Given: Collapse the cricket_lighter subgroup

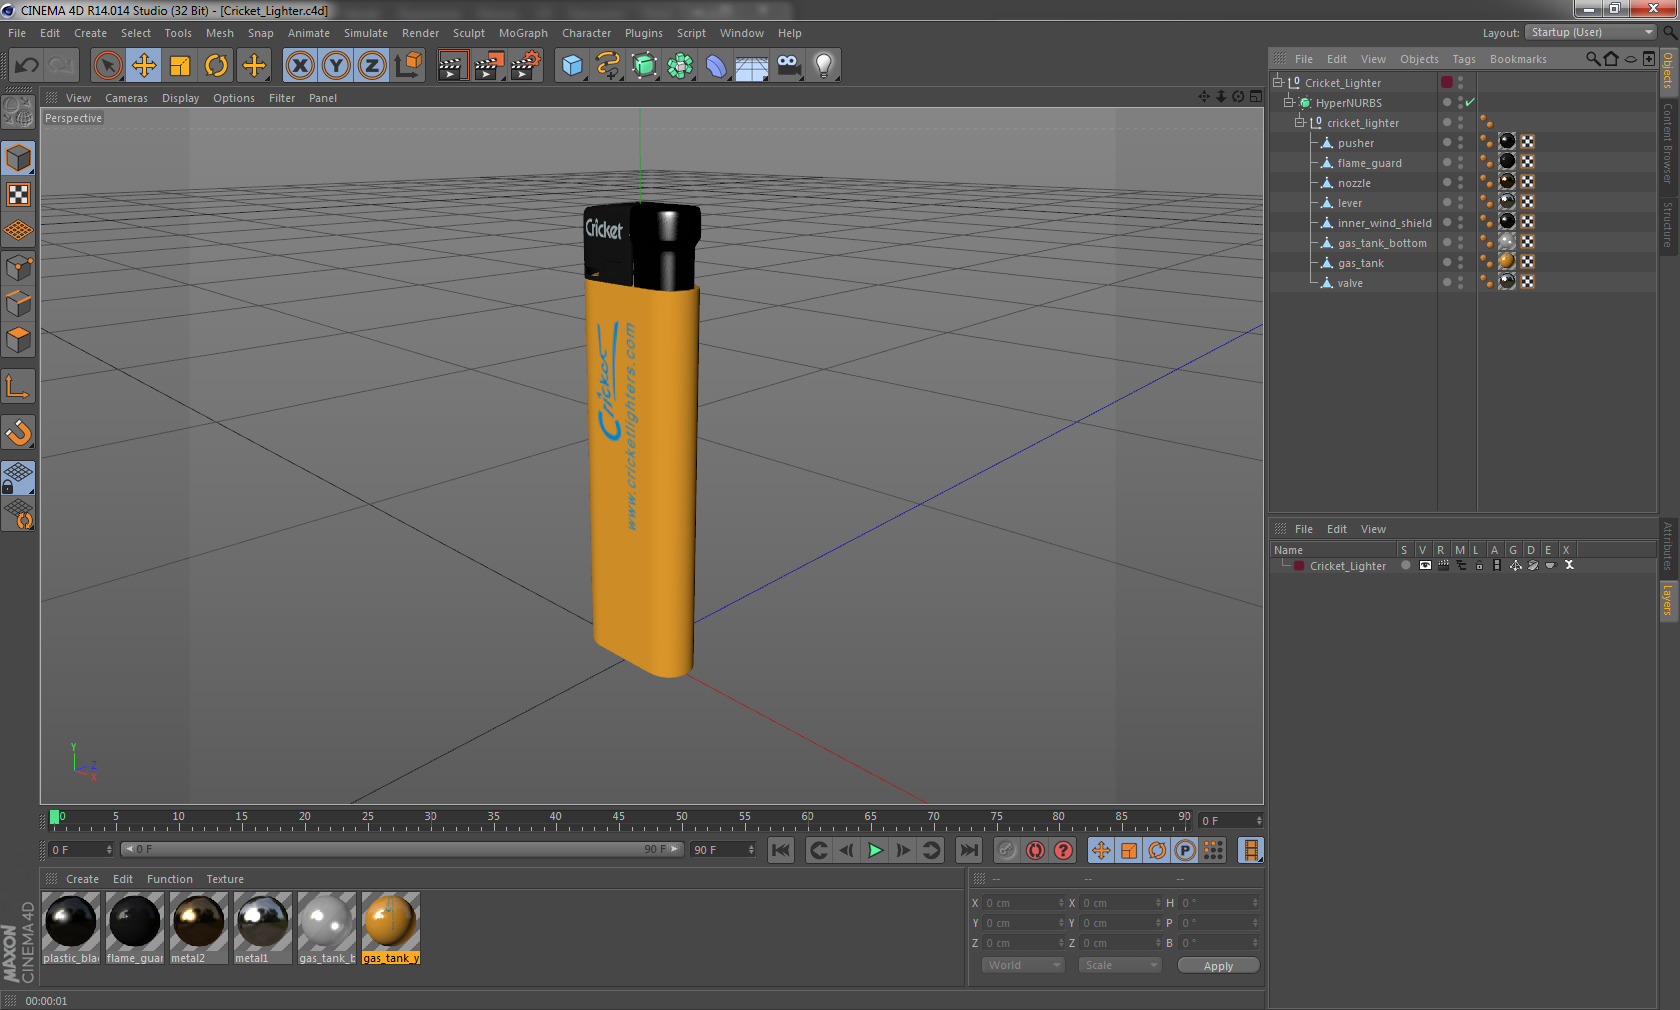Looking at the screenshot, I should [x=1300, y=122].
